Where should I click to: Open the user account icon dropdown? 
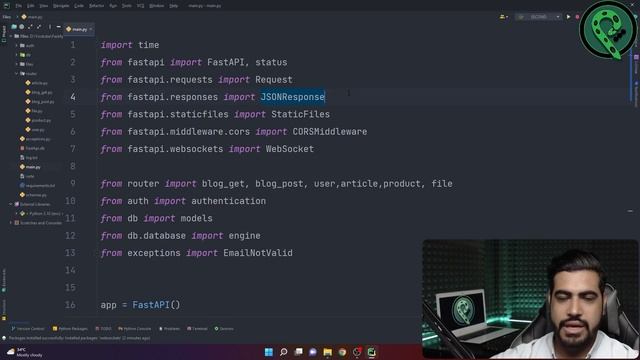tap(504, 17)
